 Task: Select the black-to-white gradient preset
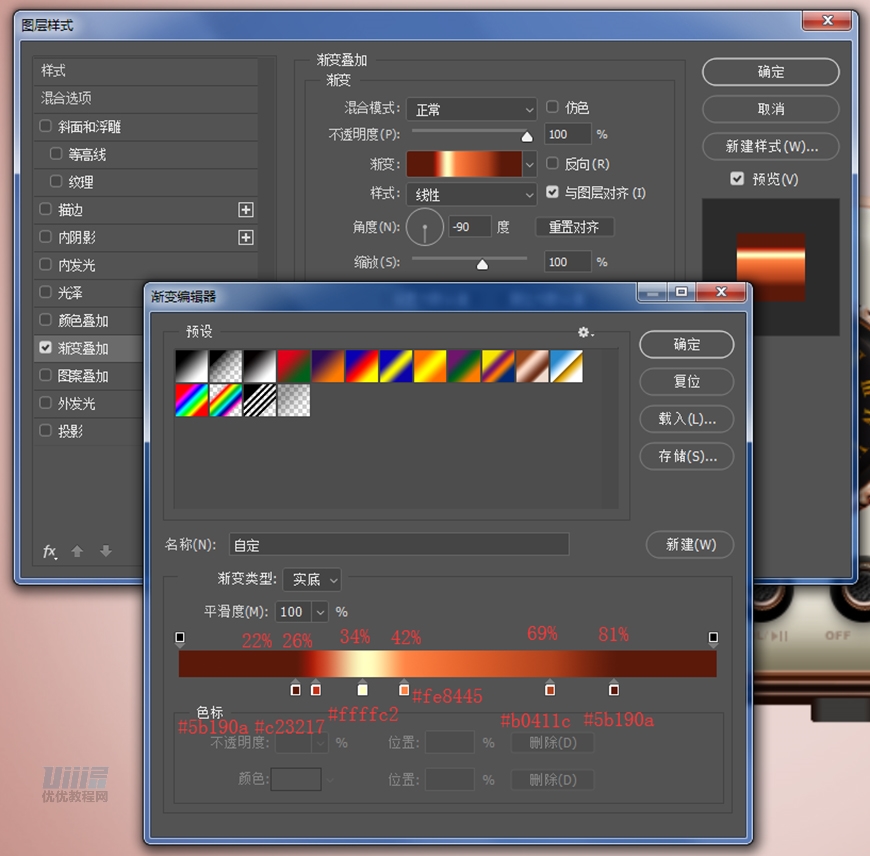pyautogui.click(x=191, y=366)
